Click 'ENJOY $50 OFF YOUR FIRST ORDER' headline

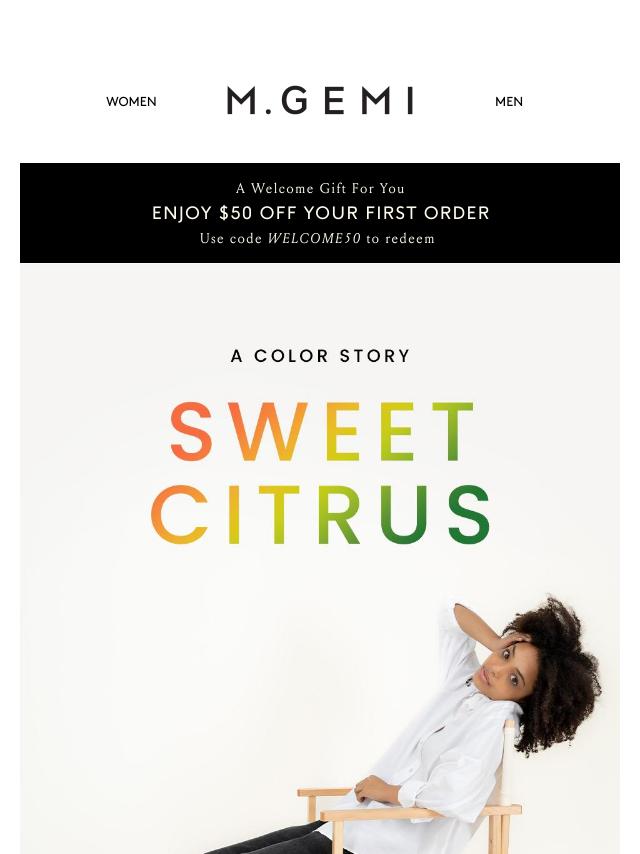[x=320, y=213]
